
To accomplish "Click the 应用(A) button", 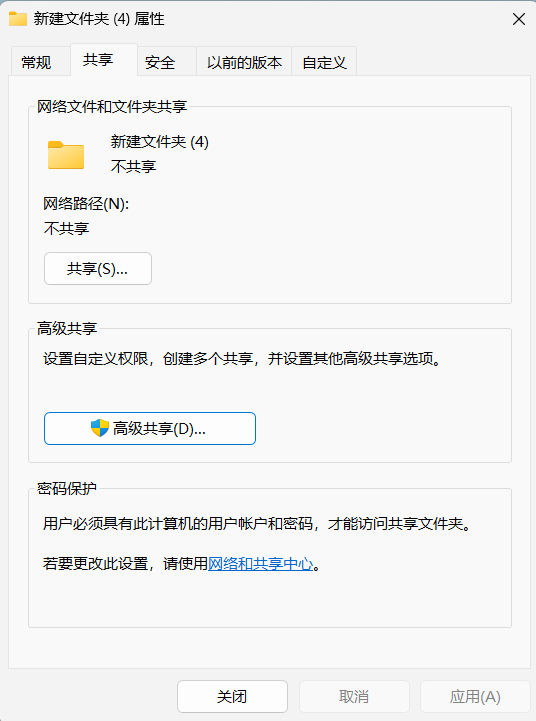I will 475,697.
